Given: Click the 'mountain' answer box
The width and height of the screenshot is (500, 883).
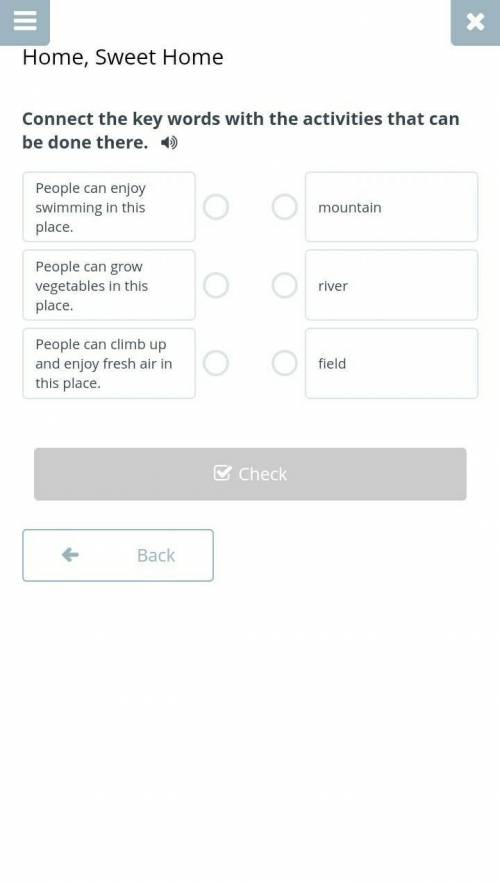Looking at the screenshot, I should point(391,207).
